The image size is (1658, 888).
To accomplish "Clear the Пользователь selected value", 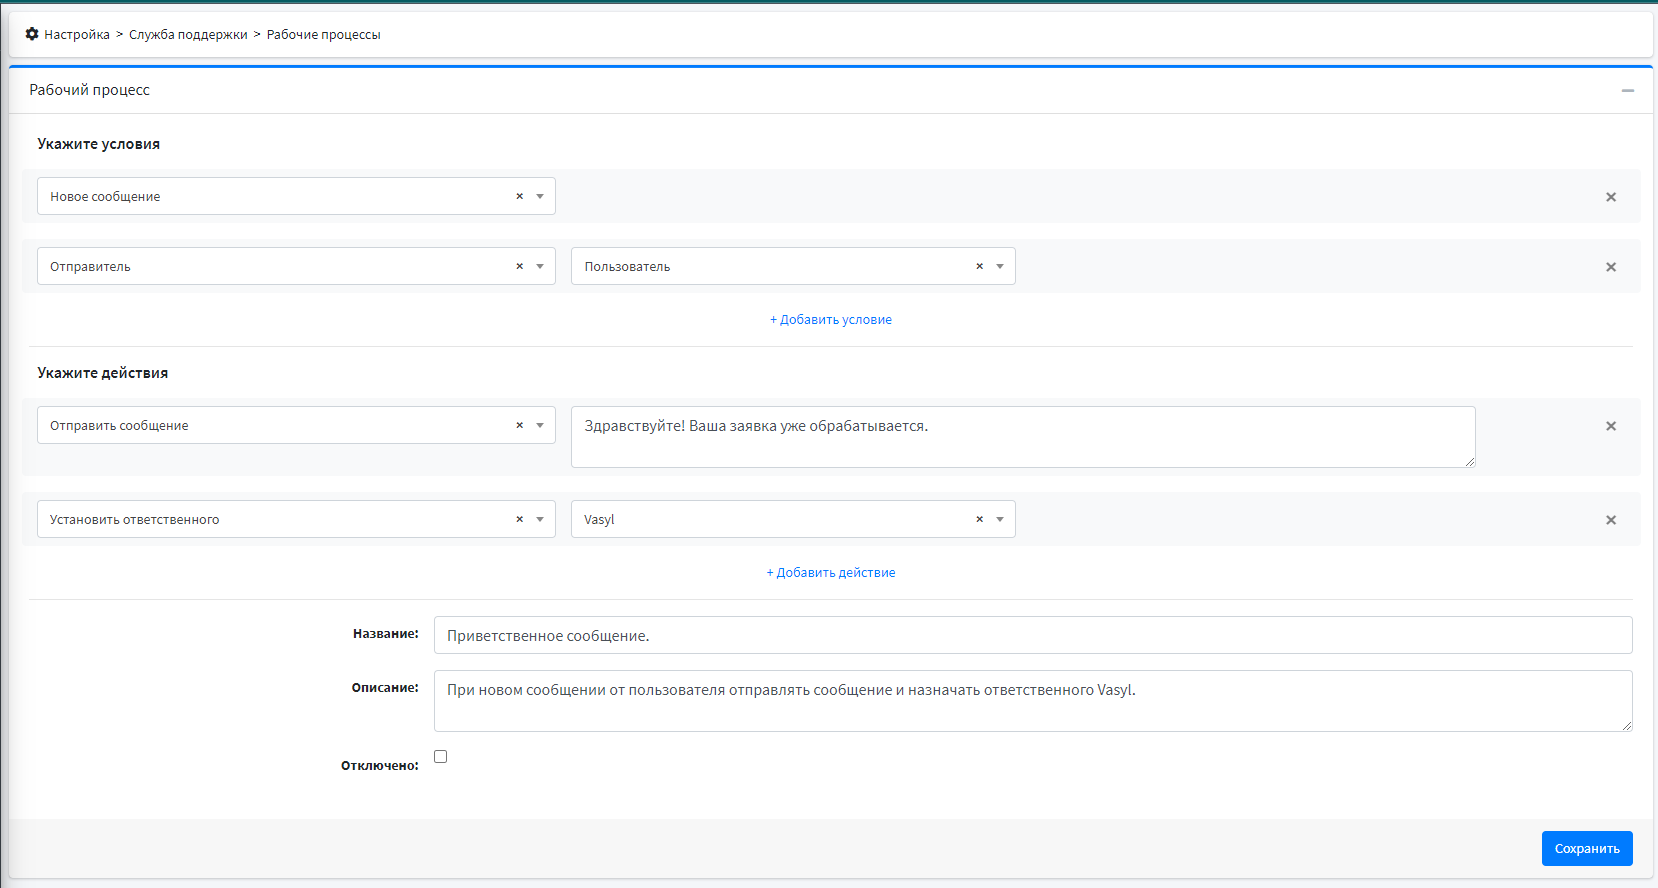I will pyautogui.click(x=979, y=266).
